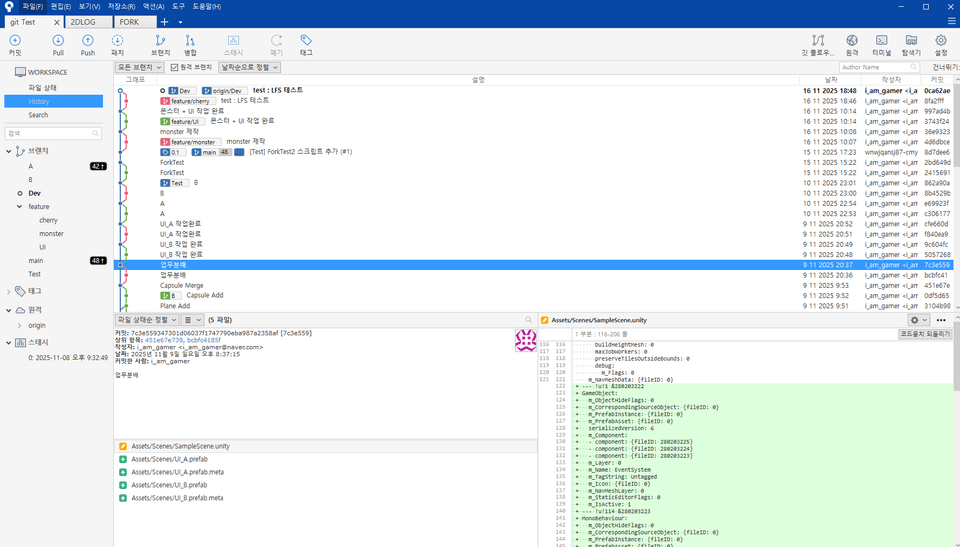
Task: Open the tab list dropdown arrow next to the plus
Action: 180,22
